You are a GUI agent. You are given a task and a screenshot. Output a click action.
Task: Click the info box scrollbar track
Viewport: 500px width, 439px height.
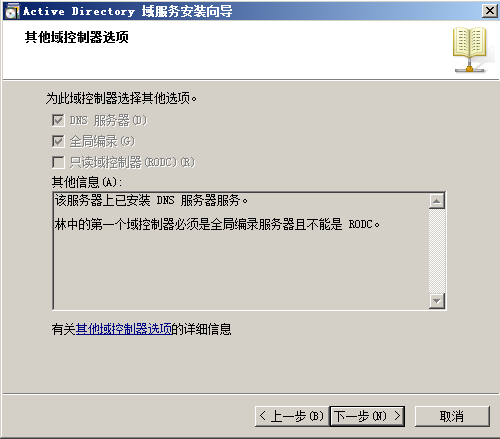coord(437,251)
